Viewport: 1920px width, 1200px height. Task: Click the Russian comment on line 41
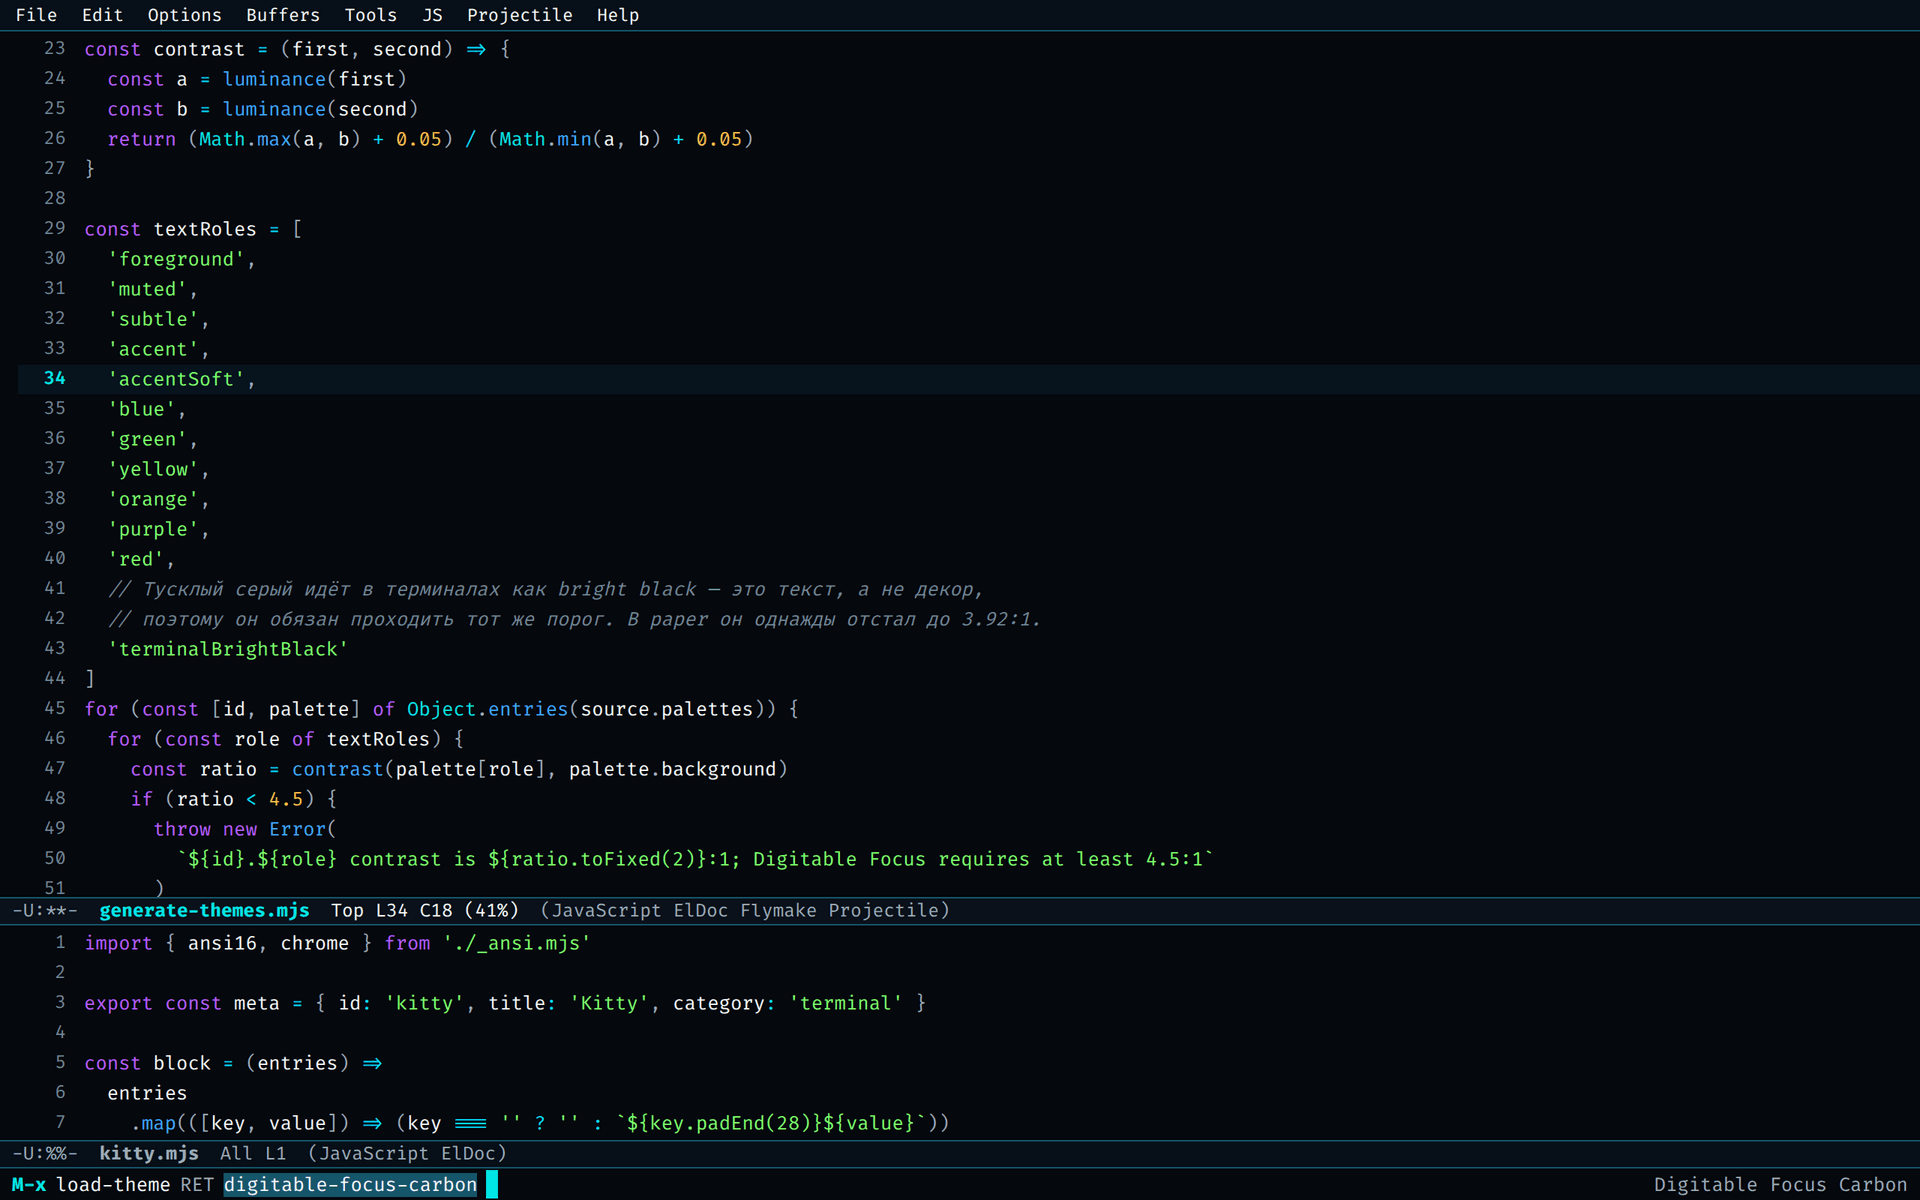[546, 589]
